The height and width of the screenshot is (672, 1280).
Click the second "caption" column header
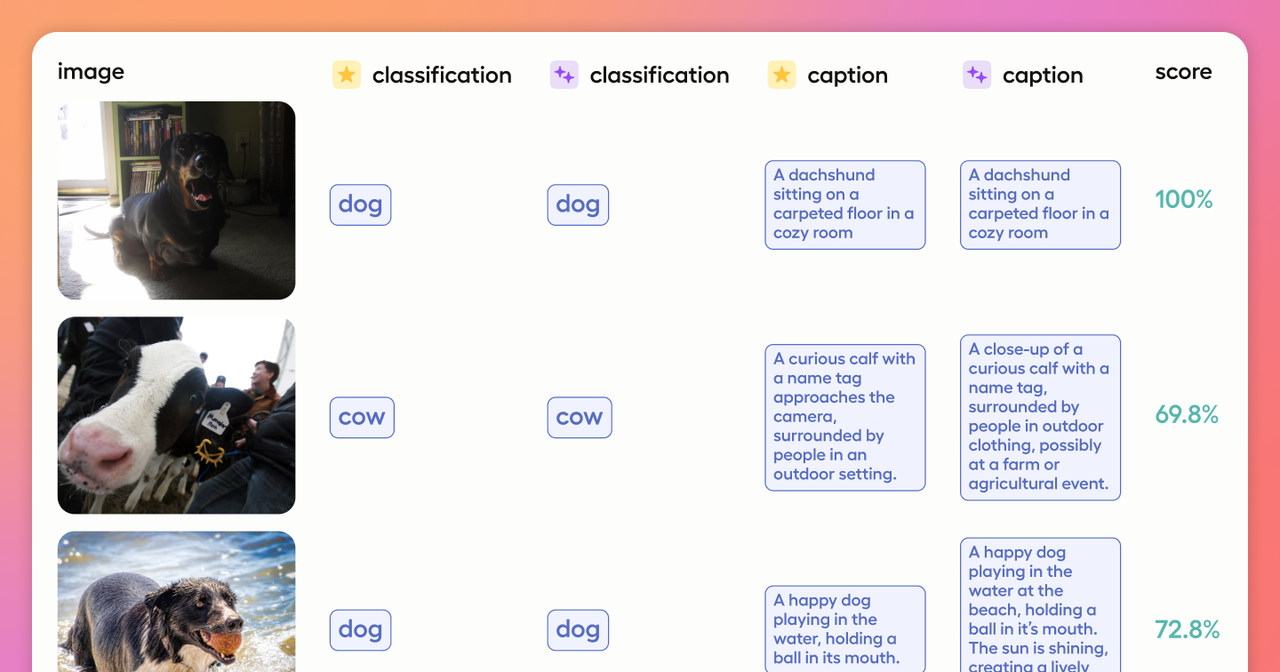point(1043,75)
